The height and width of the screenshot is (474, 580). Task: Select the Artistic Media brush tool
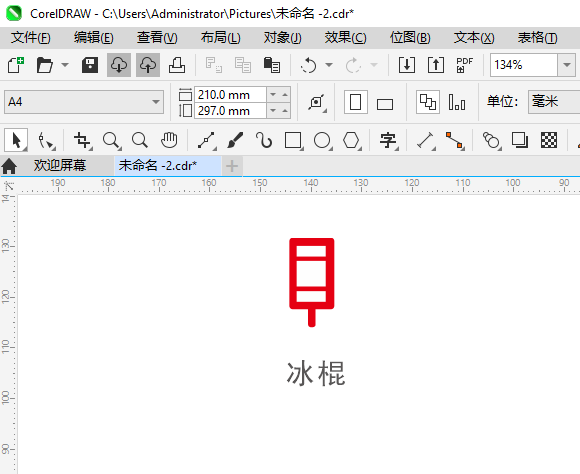(x=235, y=141)
